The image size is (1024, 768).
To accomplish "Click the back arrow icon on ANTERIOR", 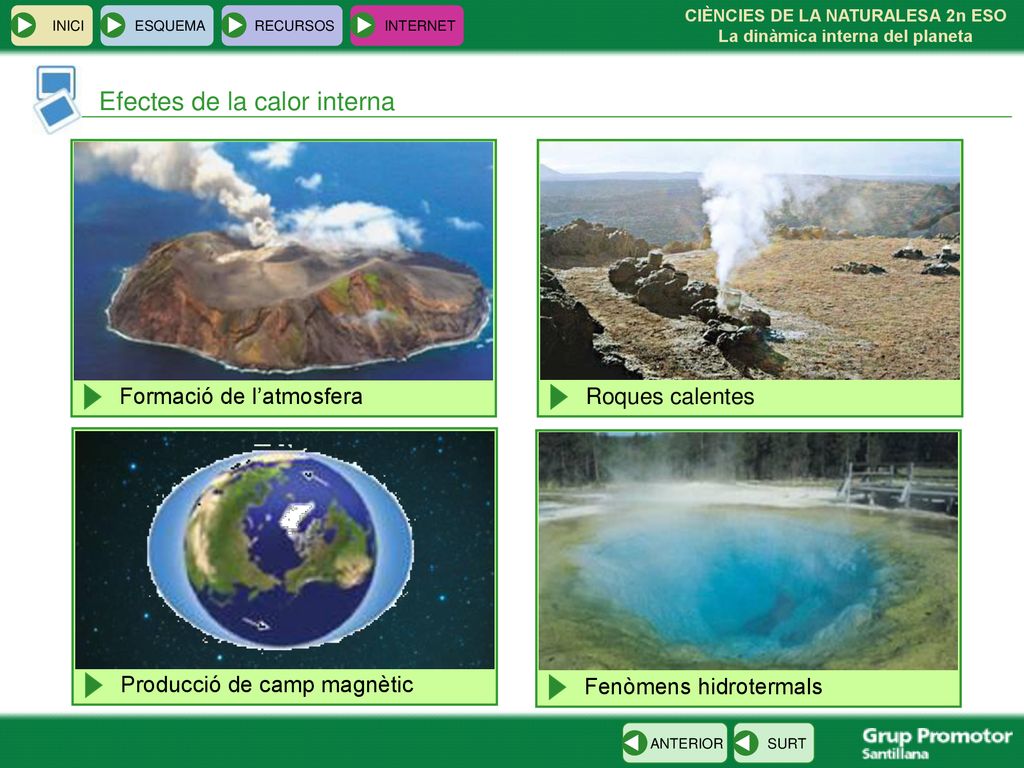I will coord(635,743).
